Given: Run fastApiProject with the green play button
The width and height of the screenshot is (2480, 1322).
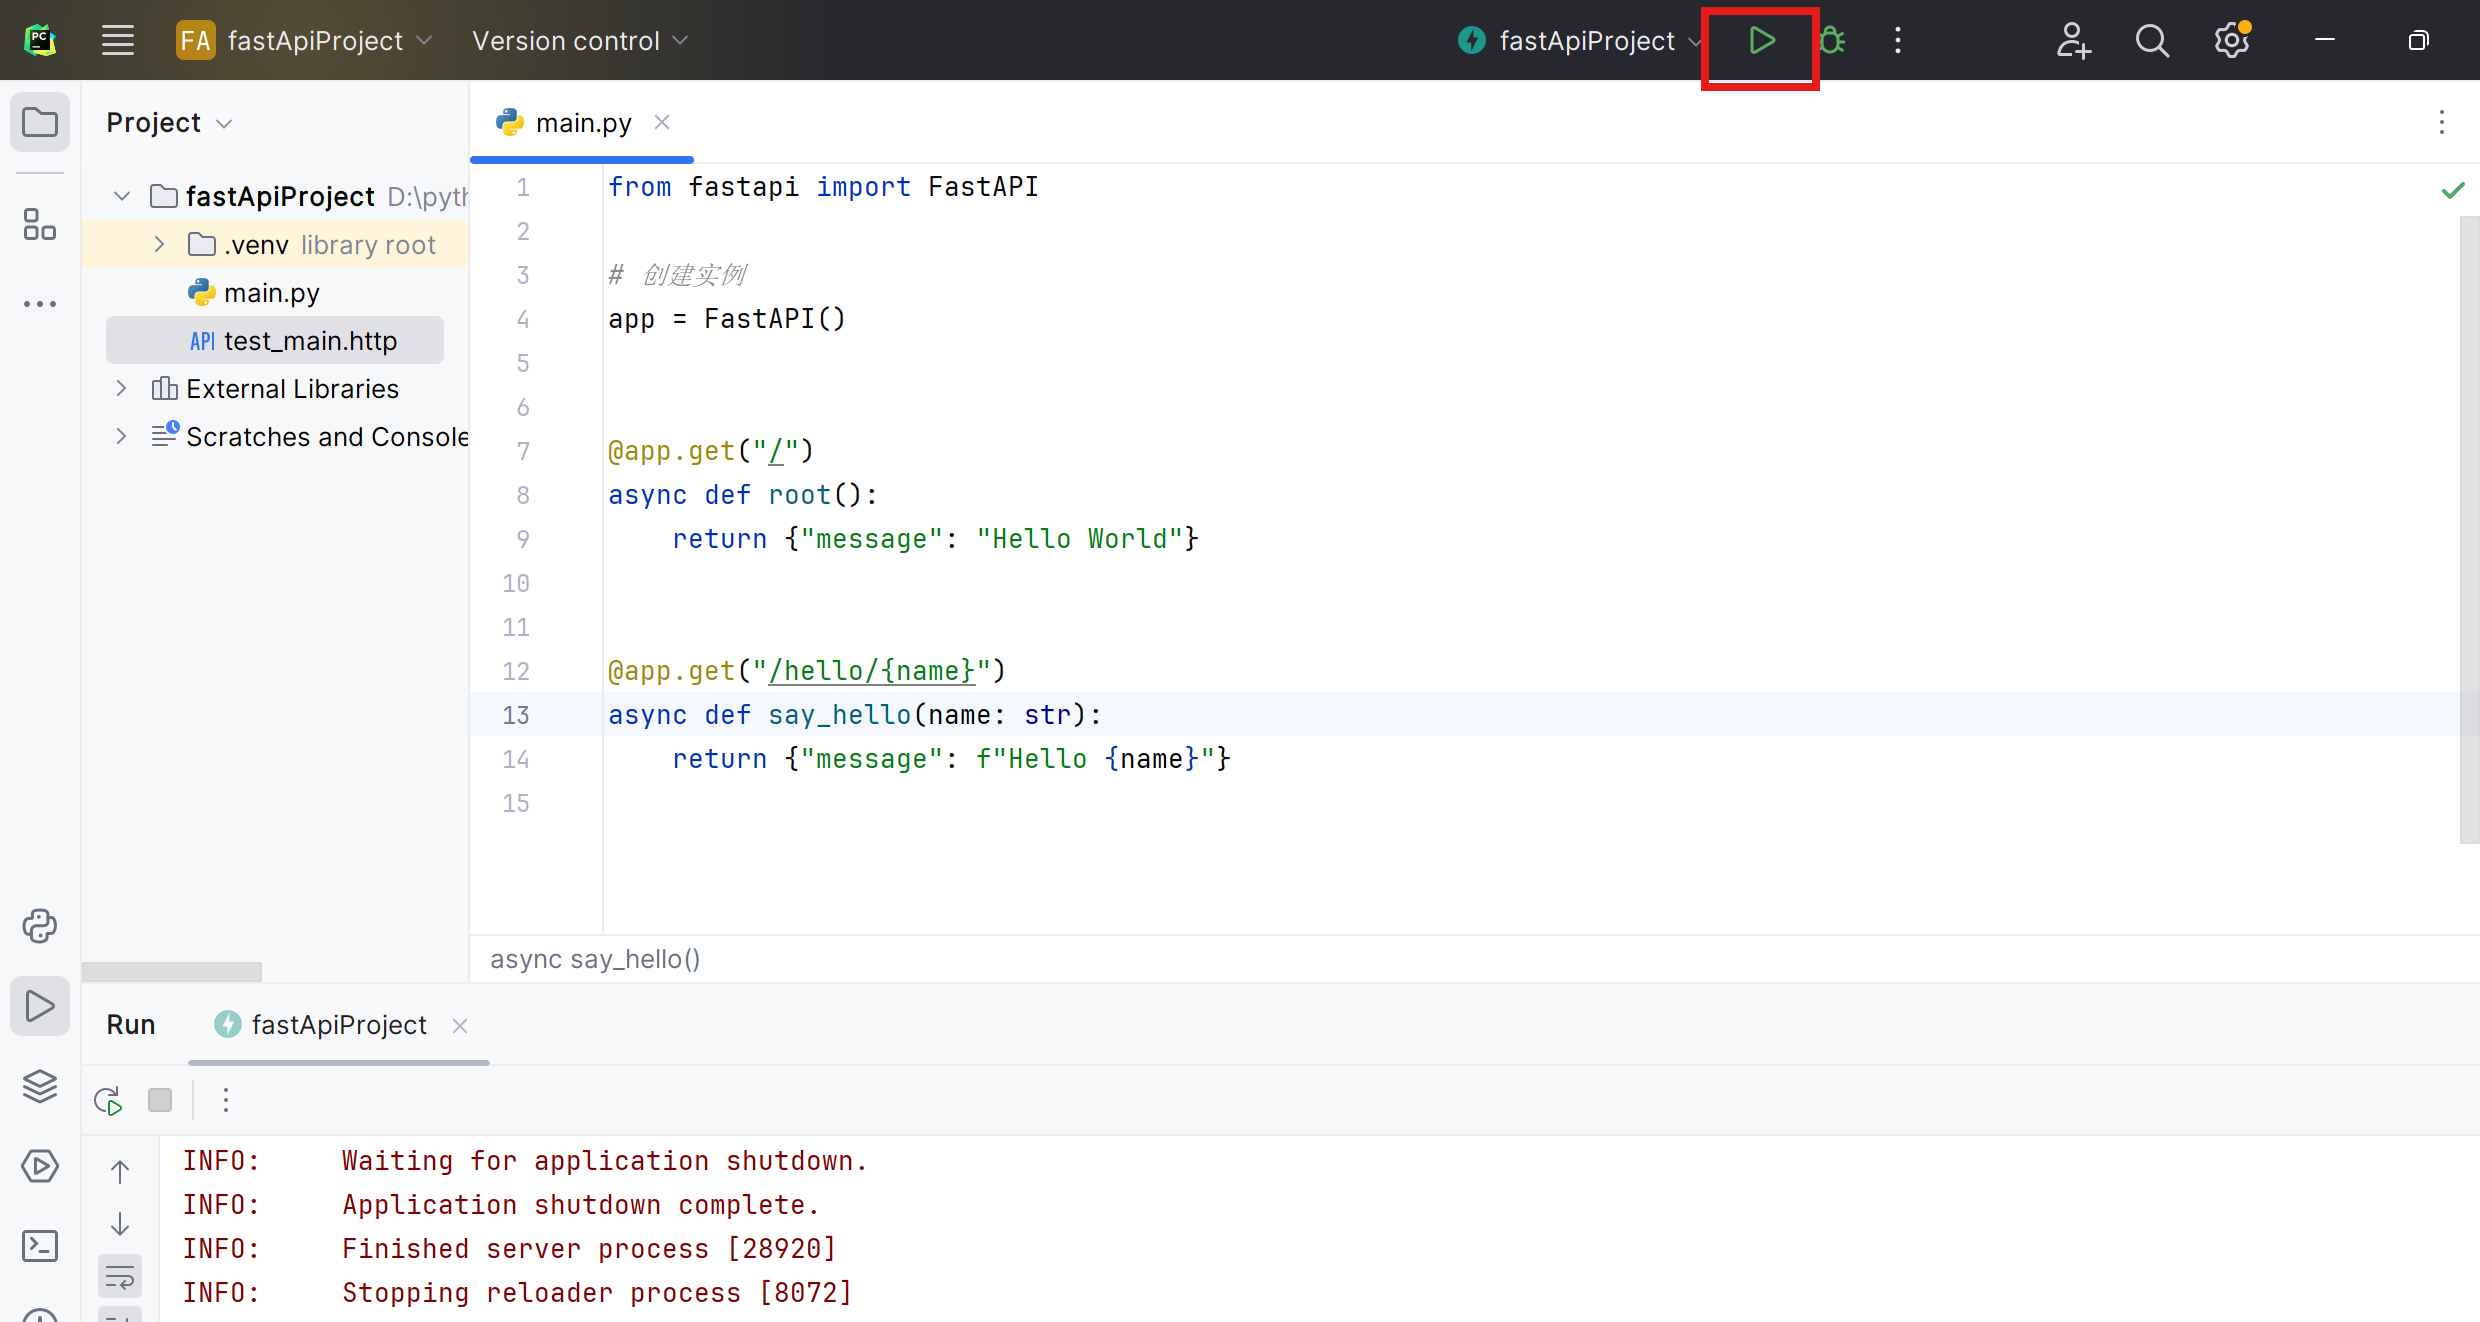Looking at the screenshot, I should 1762,41.
